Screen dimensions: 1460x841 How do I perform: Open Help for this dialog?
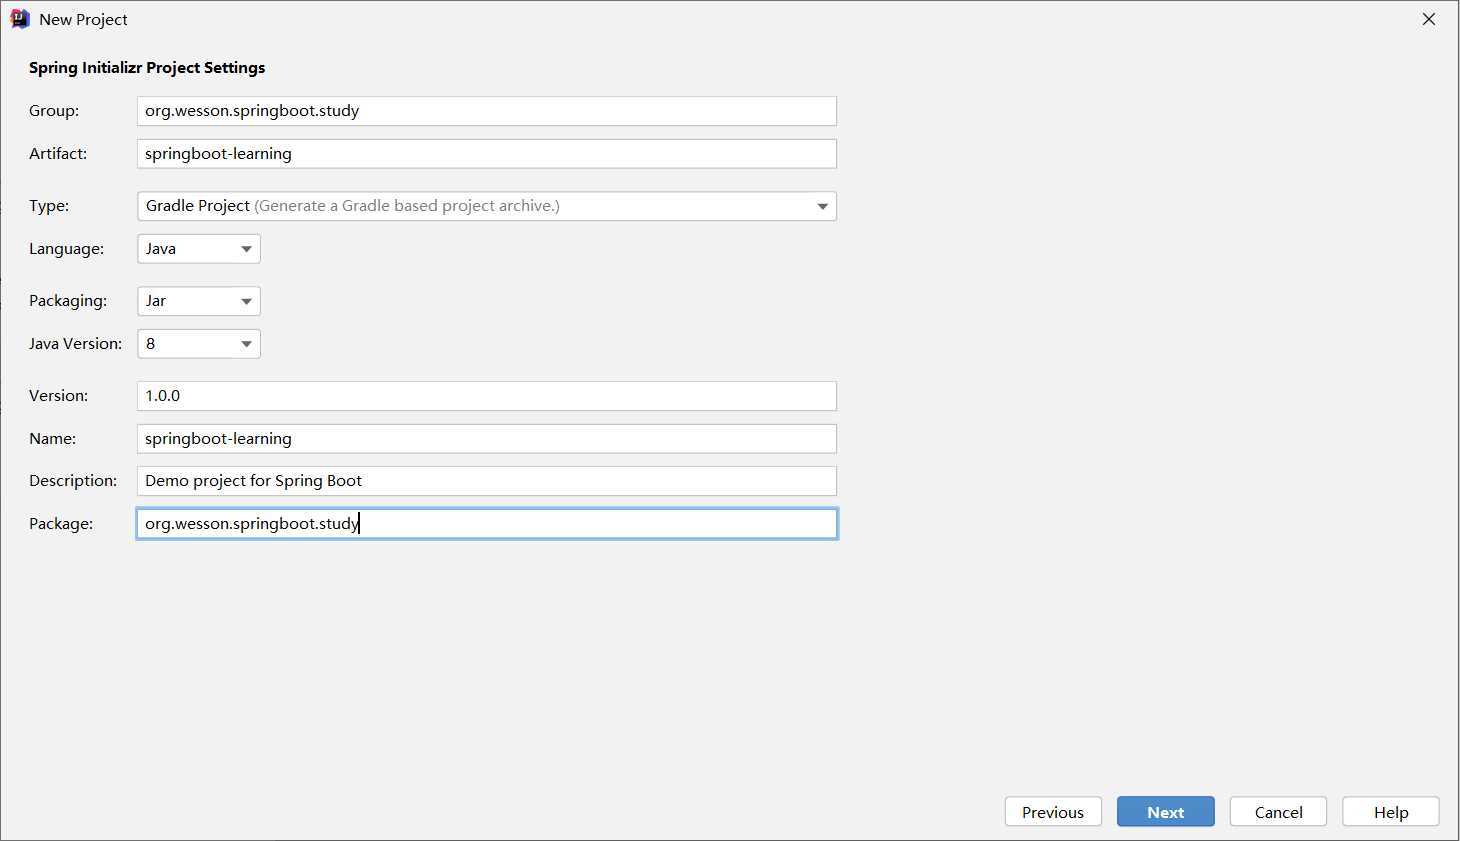(1391, 812)
